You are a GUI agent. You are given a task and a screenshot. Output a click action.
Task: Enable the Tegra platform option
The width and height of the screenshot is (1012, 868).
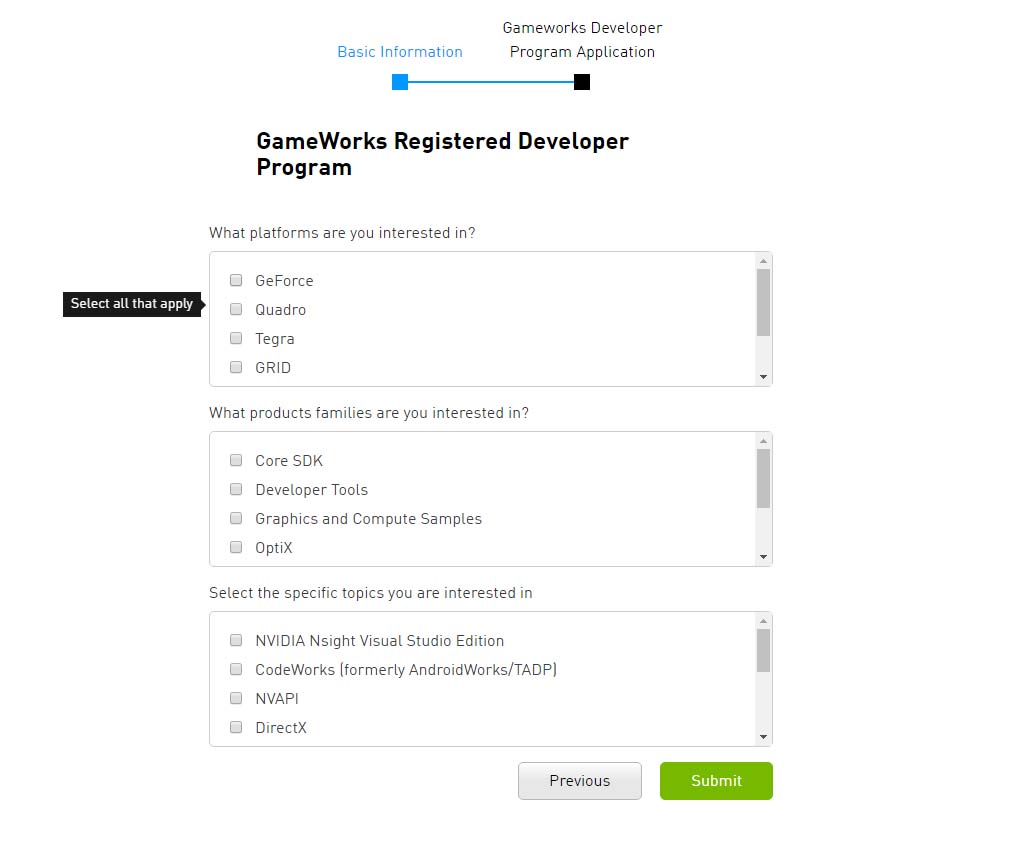pyautogui.click(x=236, y=338)
